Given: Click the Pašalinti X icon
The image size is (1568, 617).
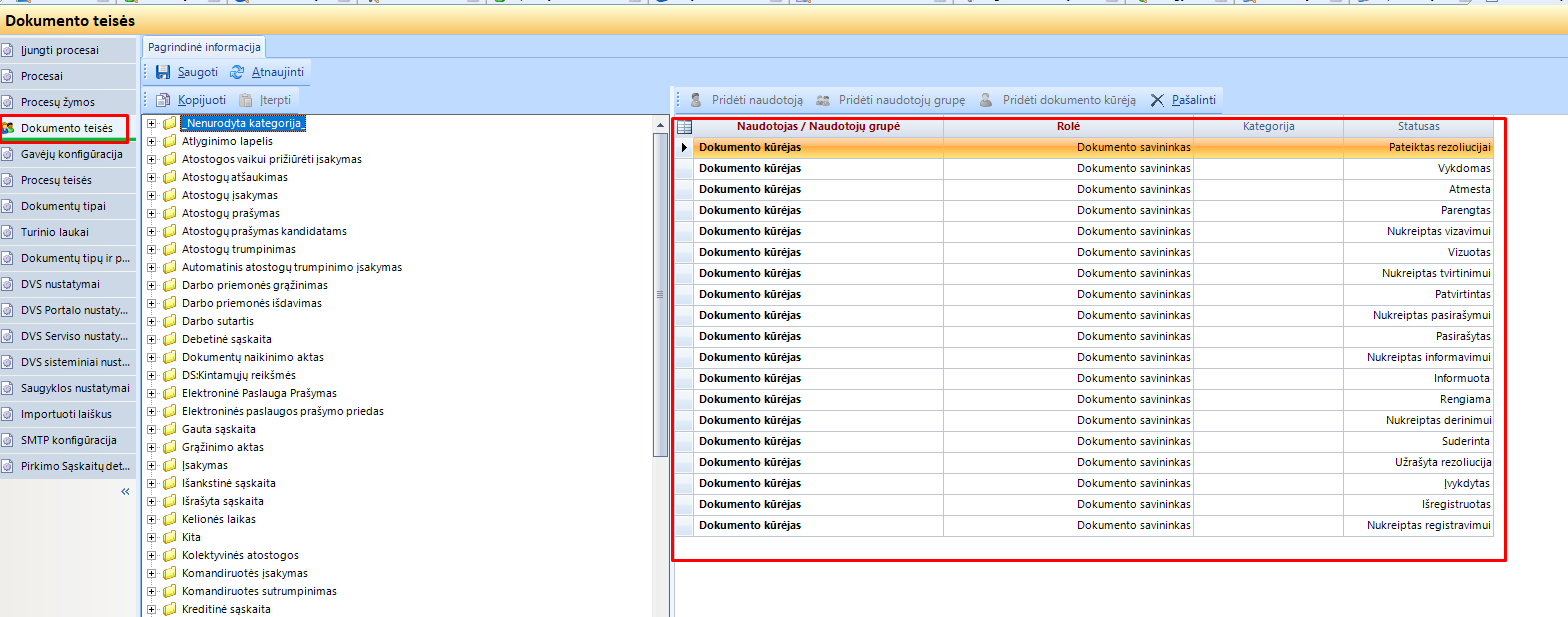Looking at the screenshot, I should 1158,100.
